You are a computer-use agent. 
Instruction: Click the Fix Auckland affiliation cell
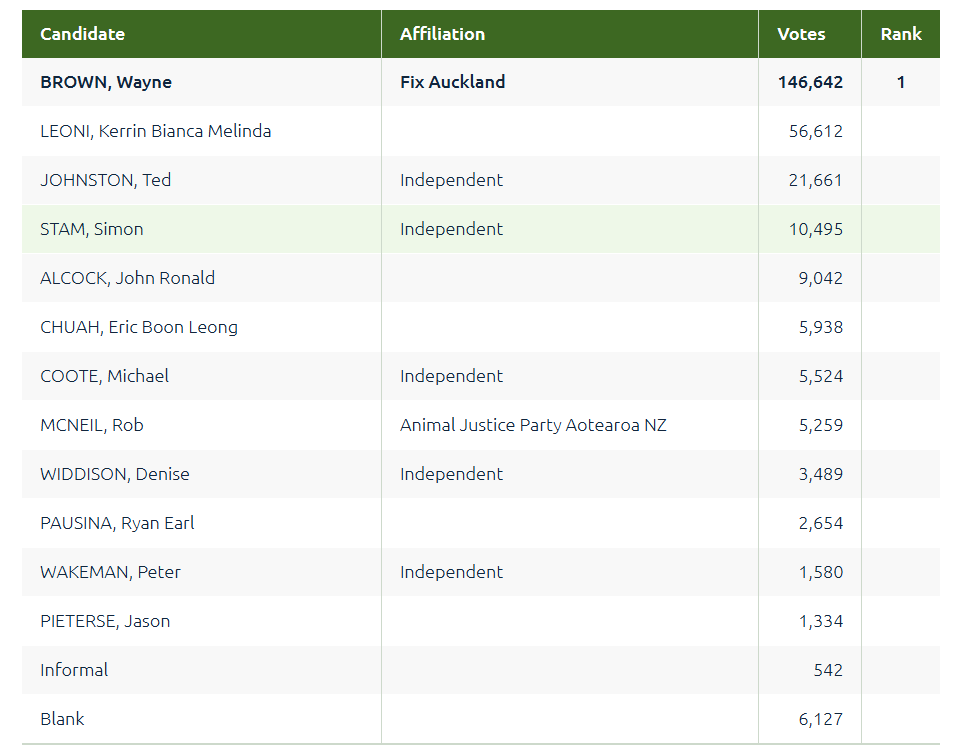point(452,82)
